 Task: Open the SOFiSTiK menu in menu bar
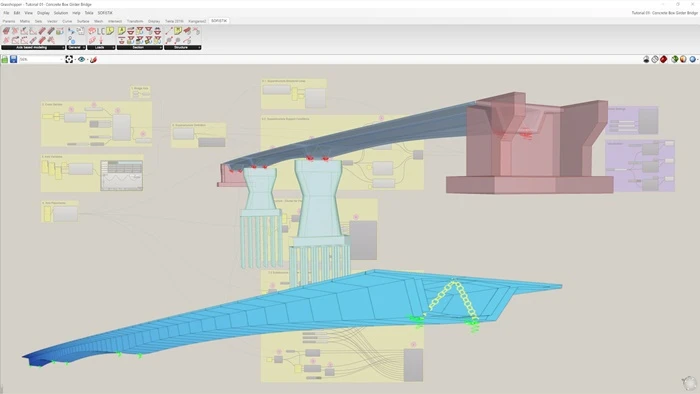[x=105, y=13]
